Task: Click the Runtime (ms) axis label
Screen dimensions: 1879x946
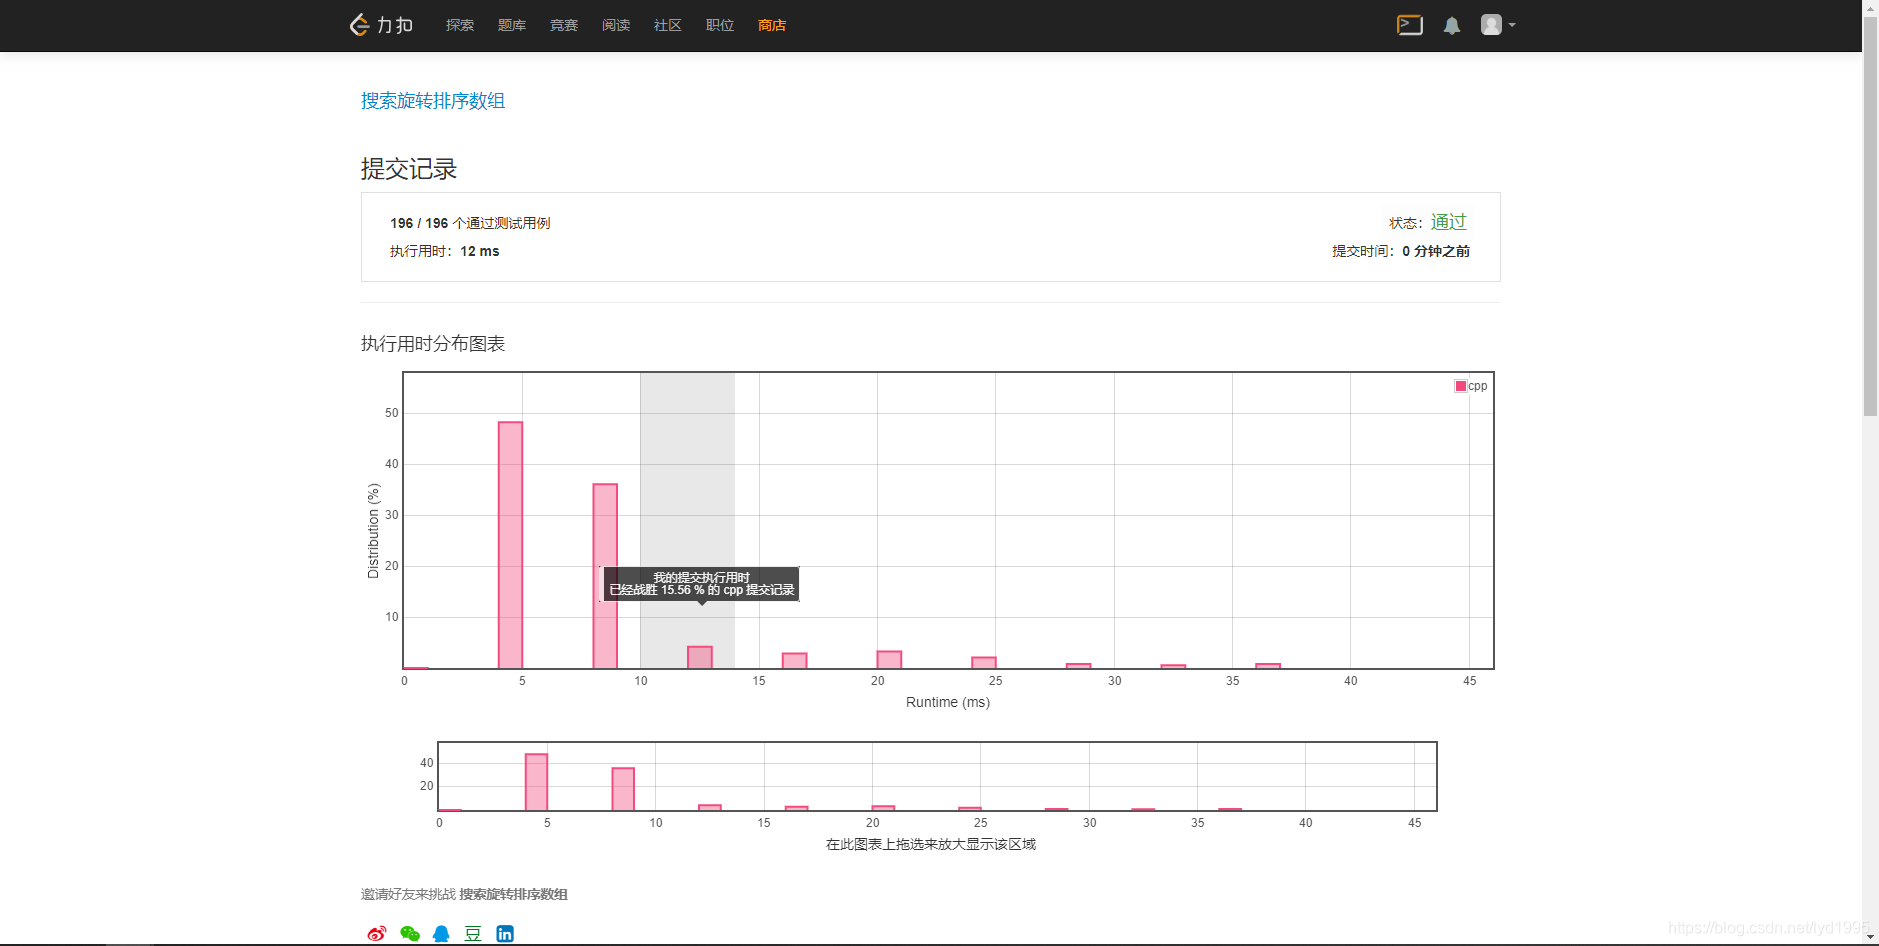Action: [948, 702]
